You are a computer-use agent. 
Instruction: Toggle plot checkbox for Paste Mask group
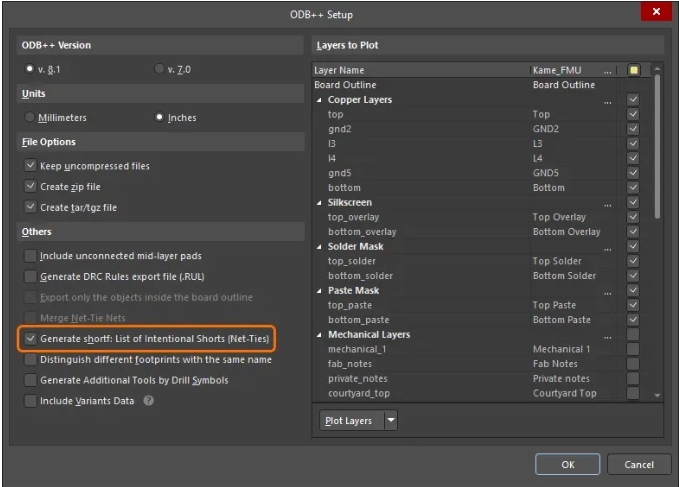point(633,290)
